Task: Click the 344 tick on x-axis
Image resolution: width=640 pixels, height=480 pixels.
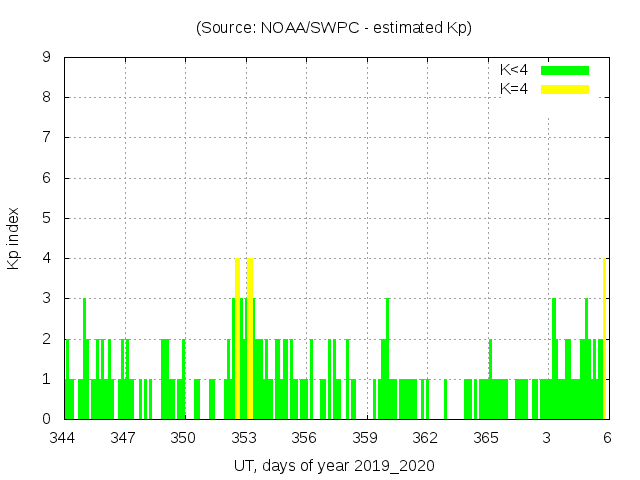Action: point(63,438)
